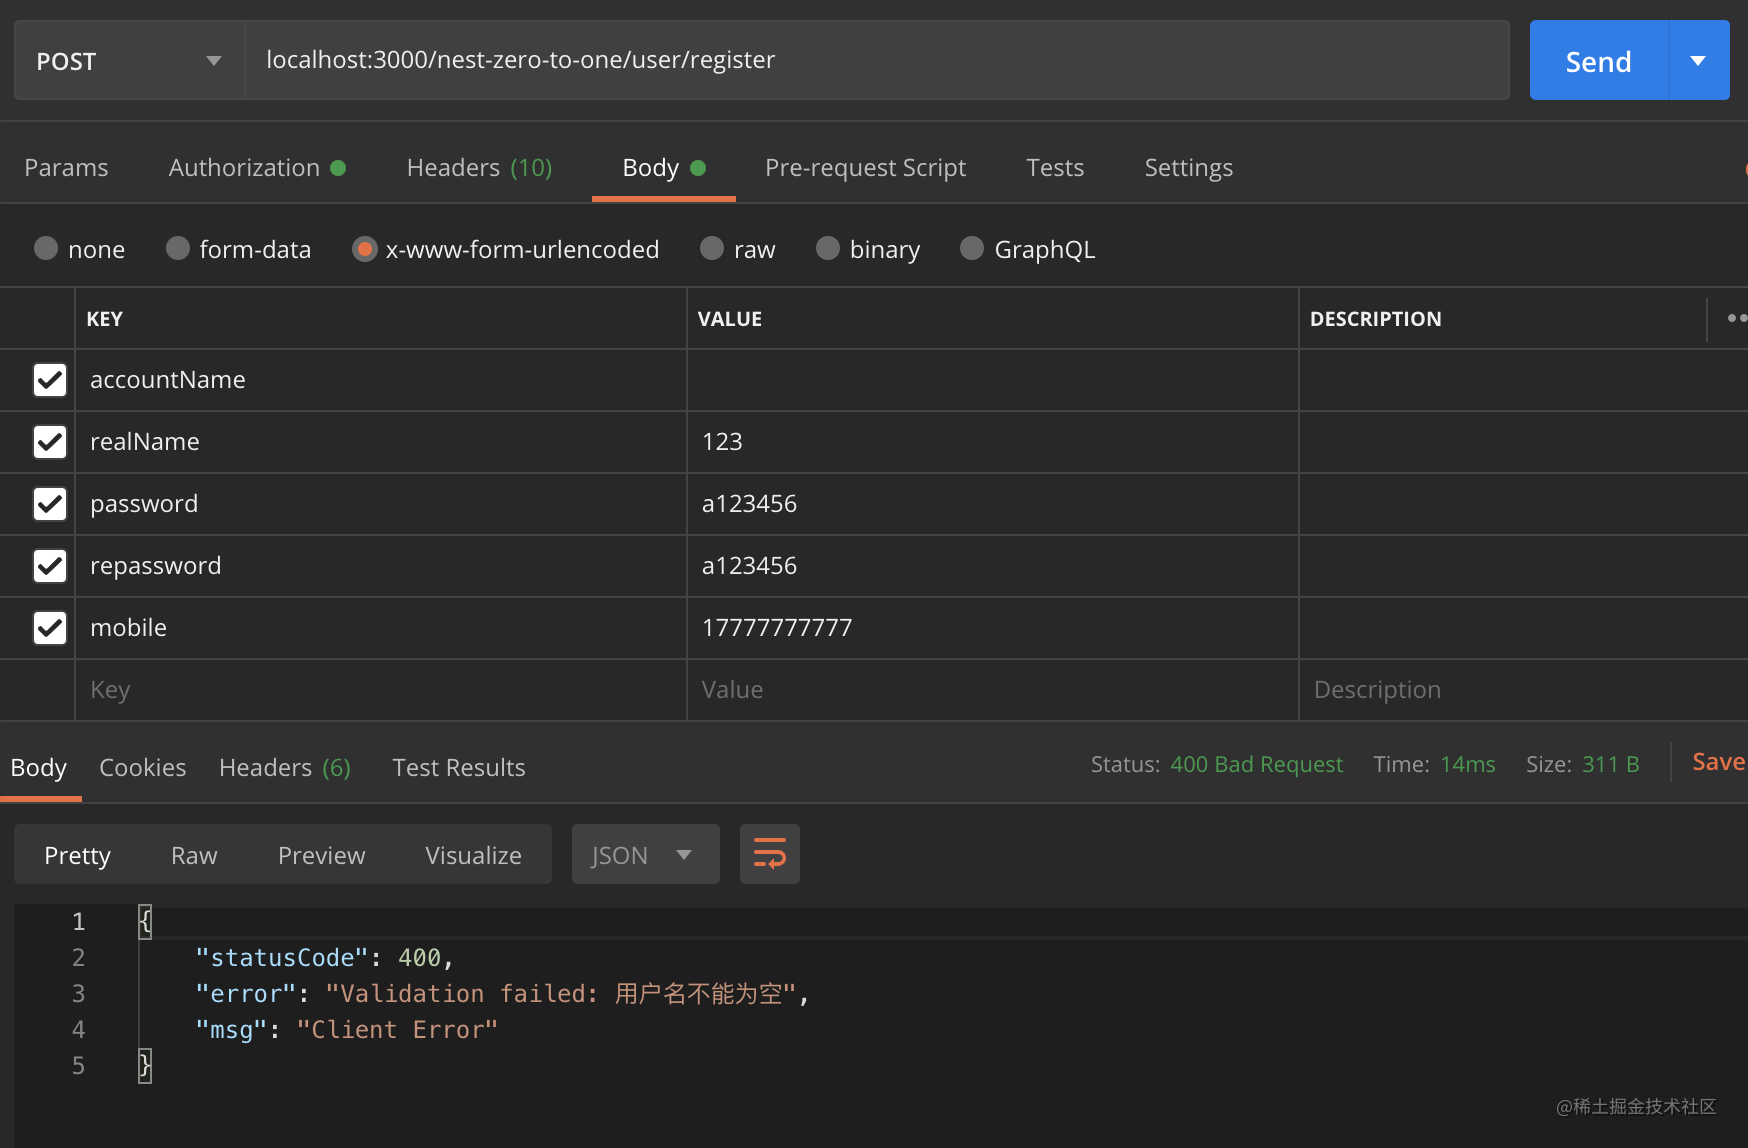Click the request URL field
The image size is (1748, 1148).
click(877, 60)
